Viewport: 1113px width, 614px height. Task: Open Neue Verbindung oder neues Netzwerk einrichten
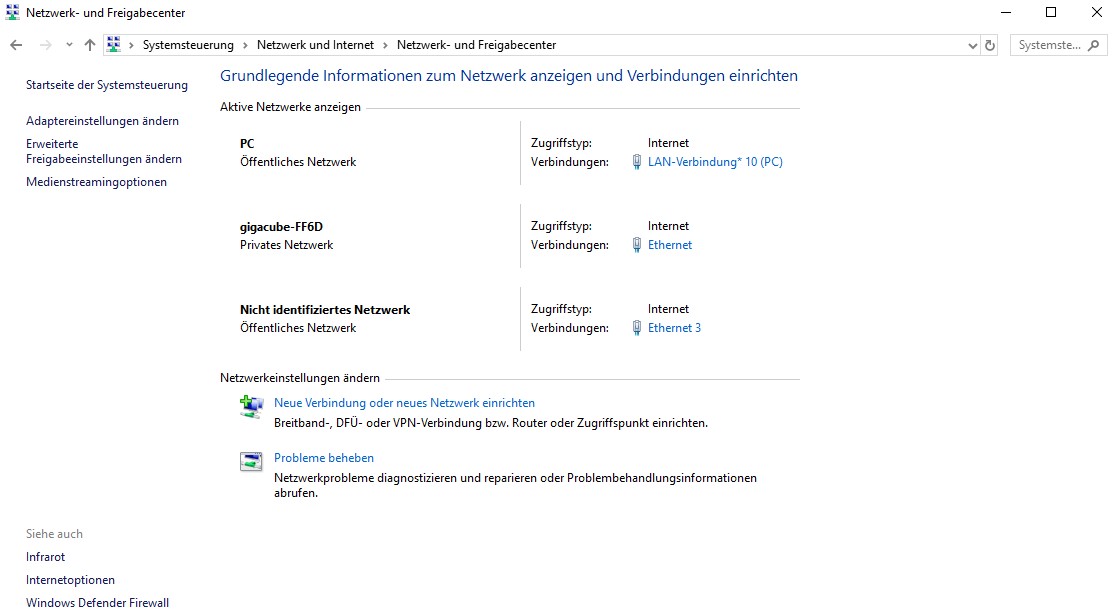404,402
